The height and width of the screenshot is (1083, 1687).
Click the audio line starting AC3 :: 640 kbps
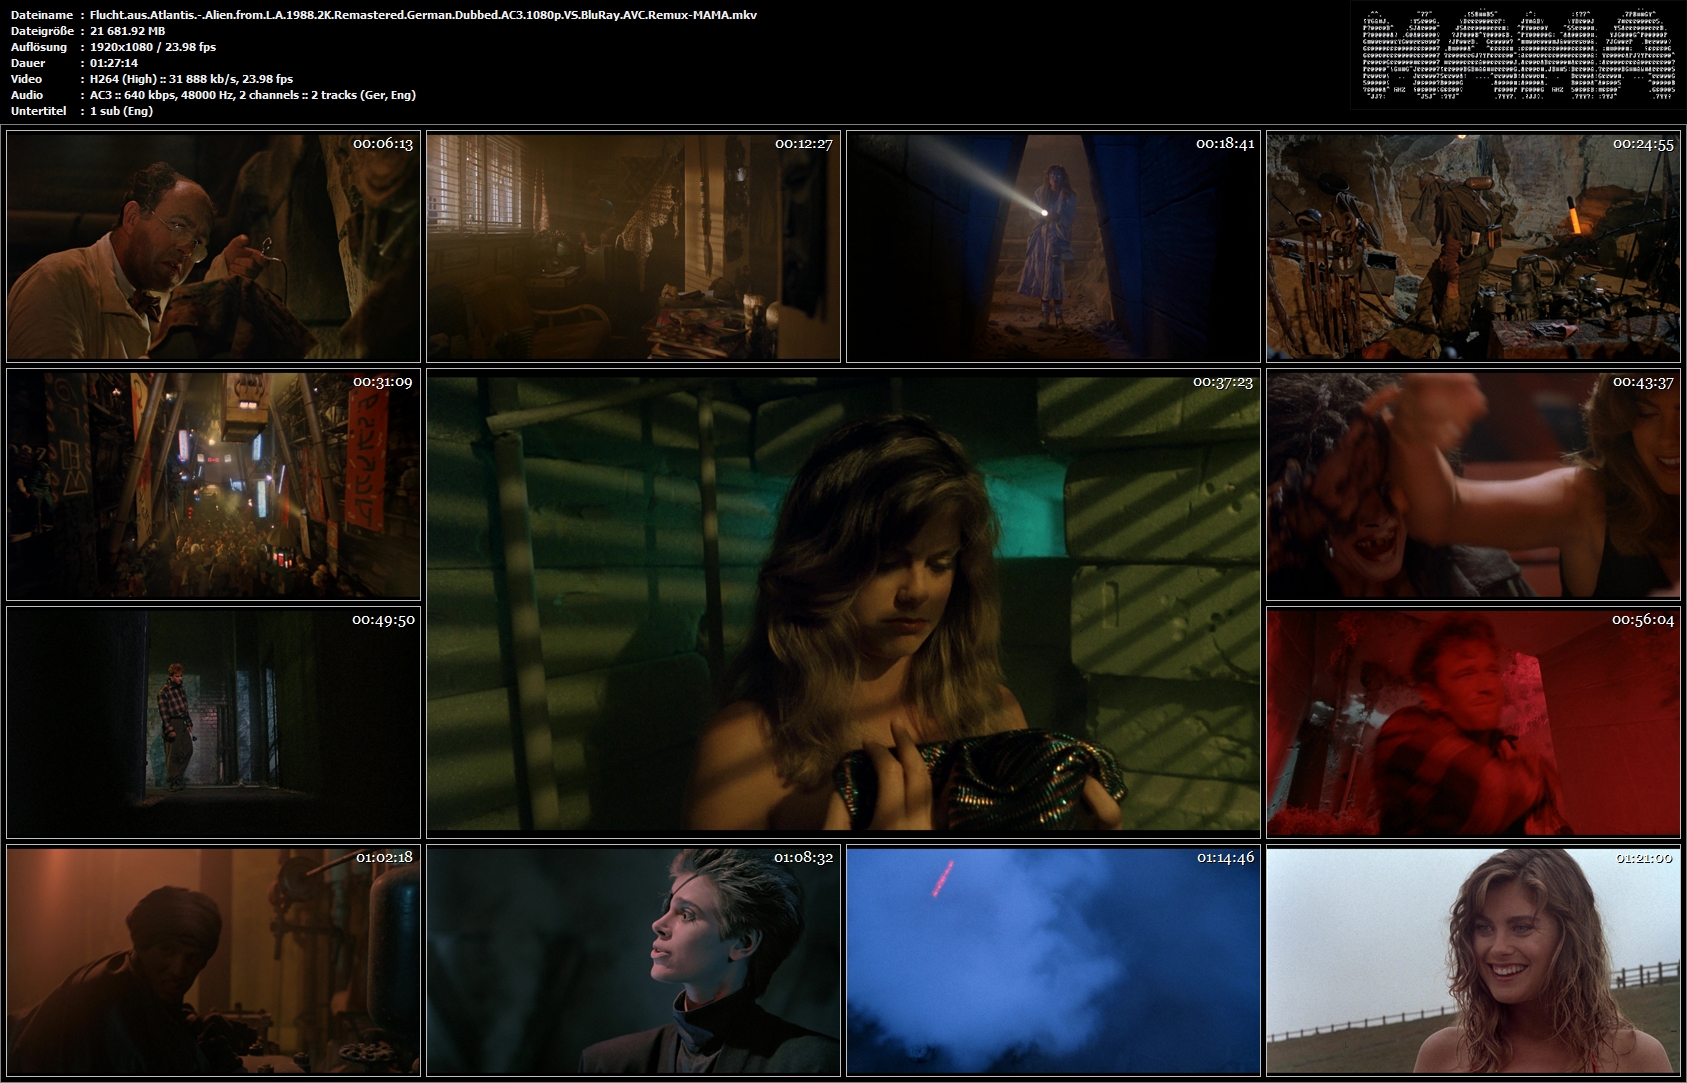tap(253, 95)
